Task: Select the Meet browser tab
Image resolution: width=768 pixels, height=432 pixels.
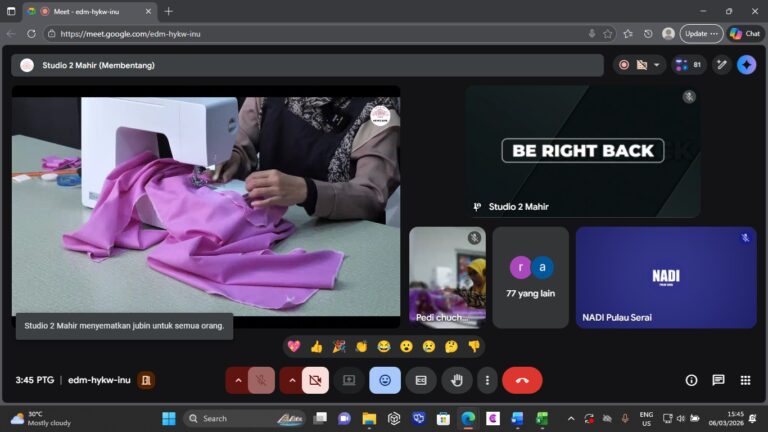Action: (x=90, y=11)
